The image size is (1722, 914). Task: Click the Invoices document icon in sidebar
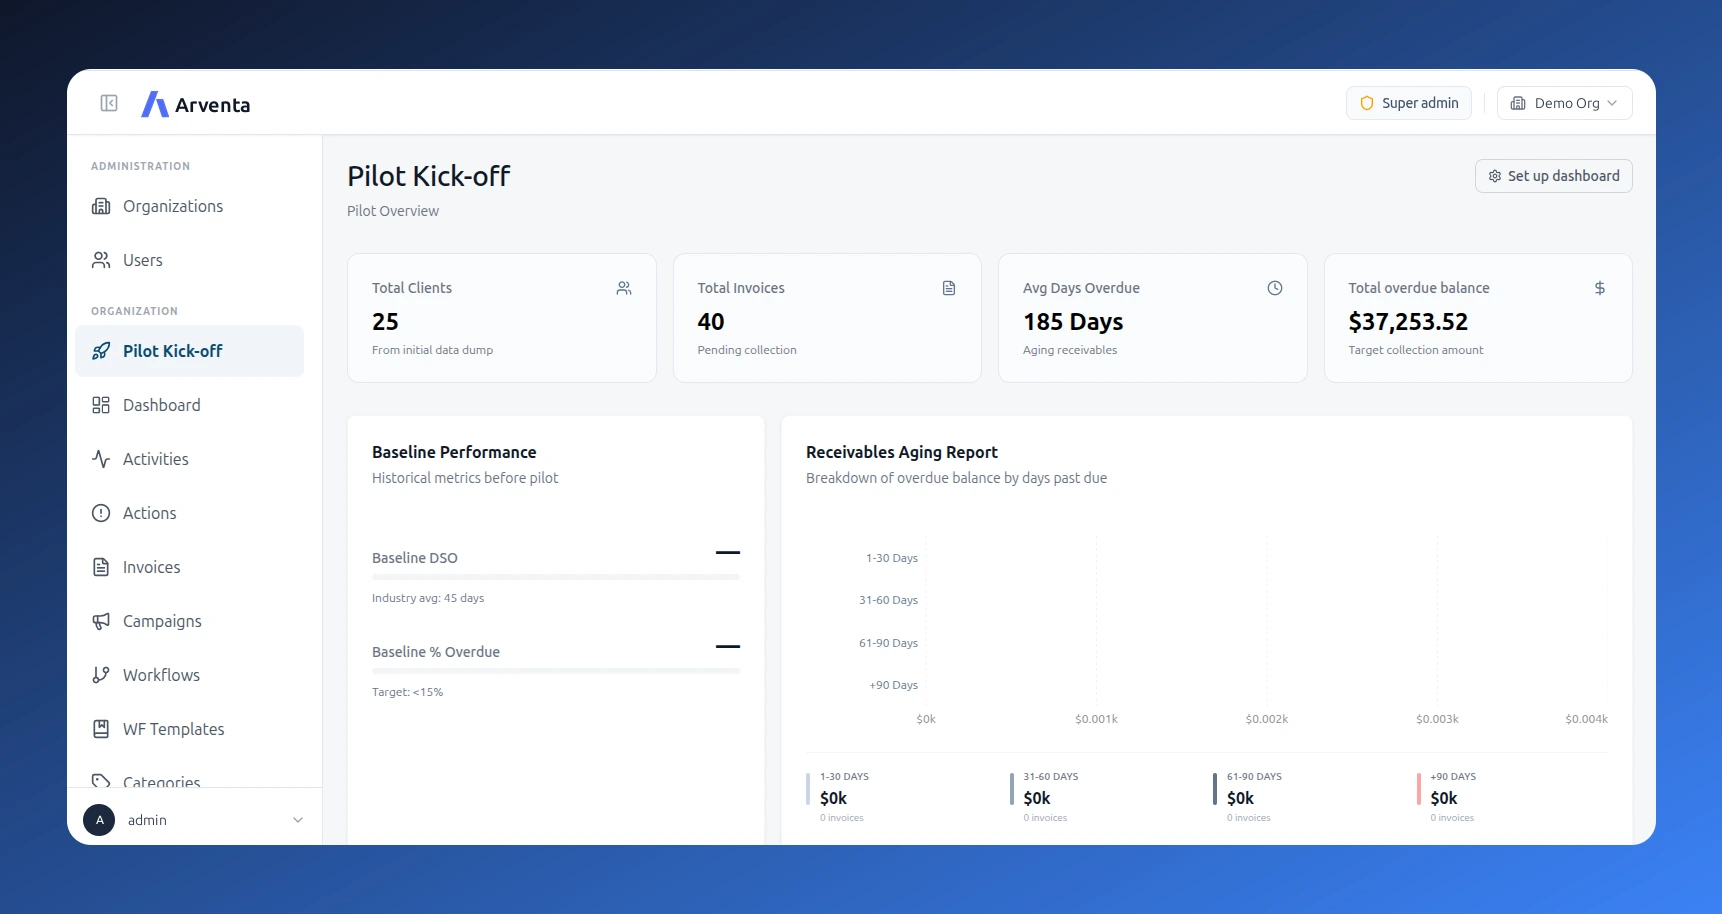[x=101, y=567]
